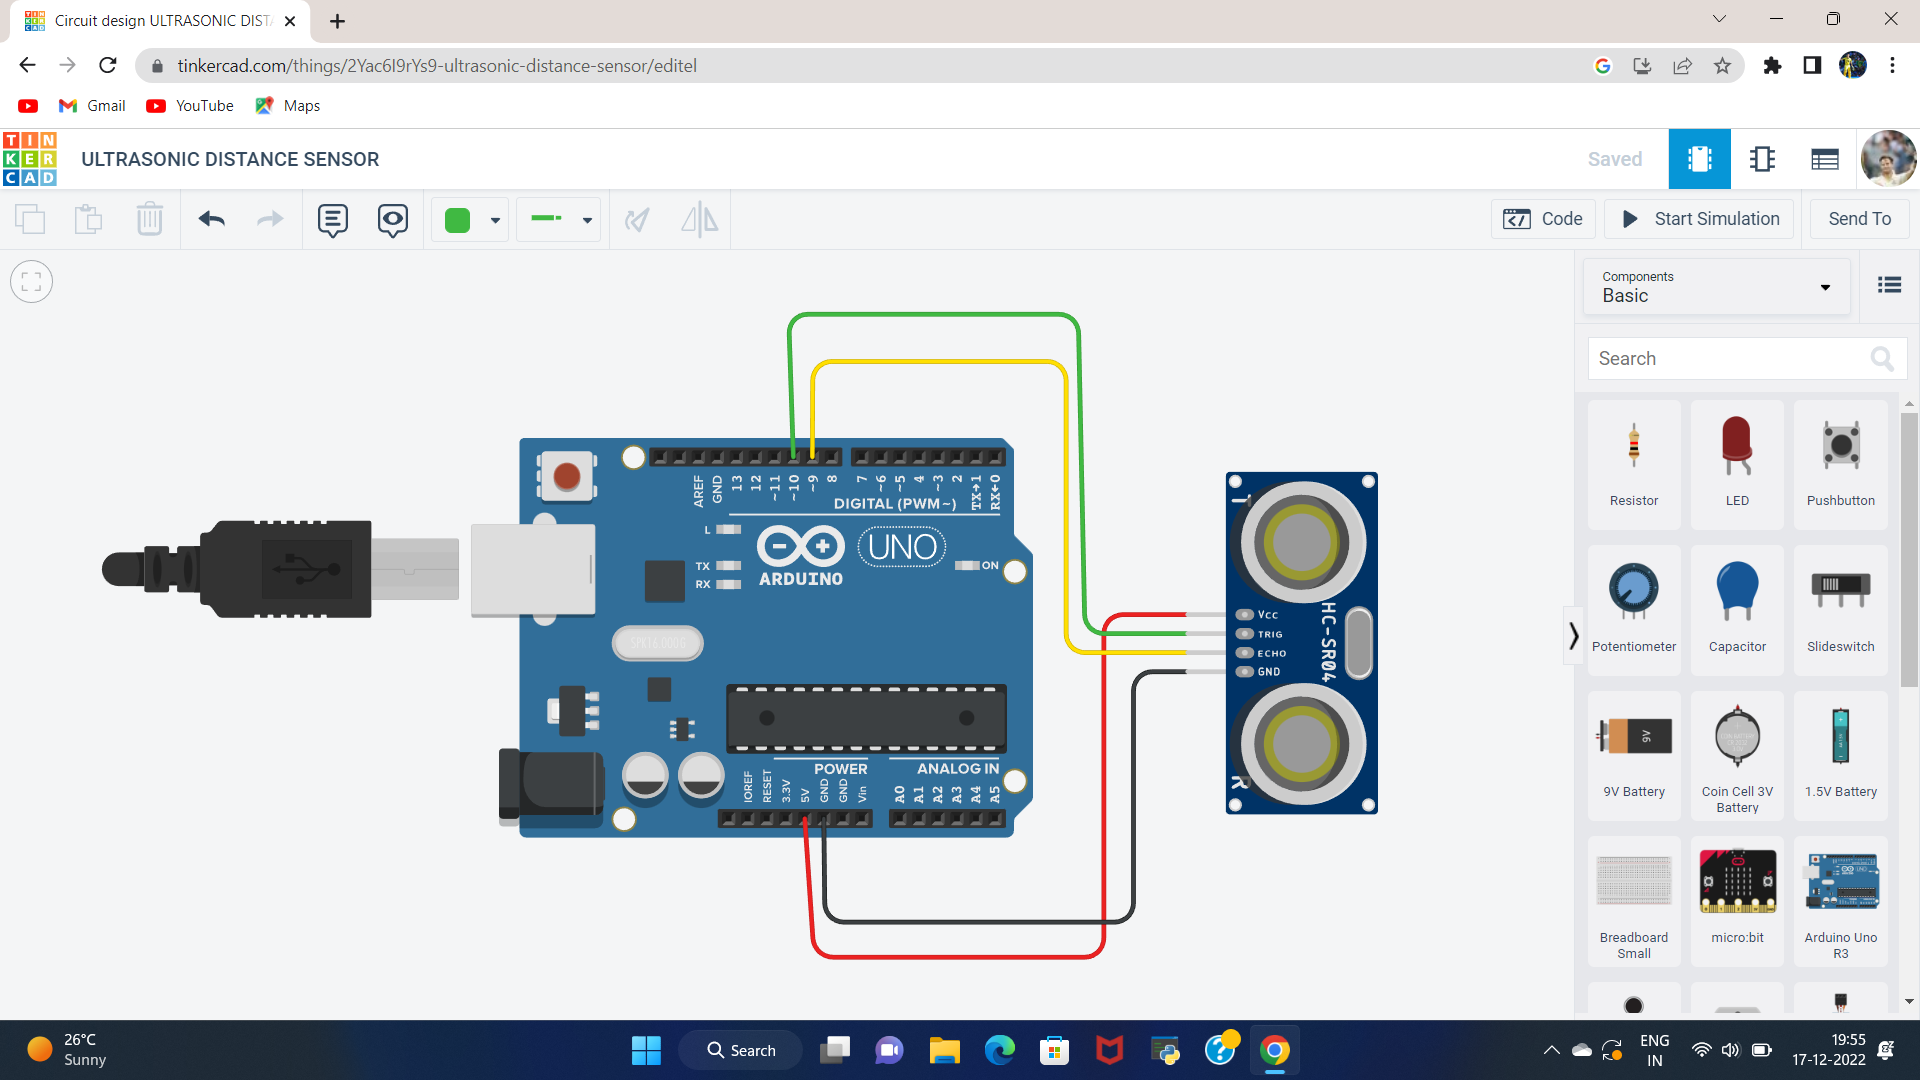The height and width of the screenshot is (1080, 1920).
Task: Open the wire color dropdown
Action: point(495,220)
